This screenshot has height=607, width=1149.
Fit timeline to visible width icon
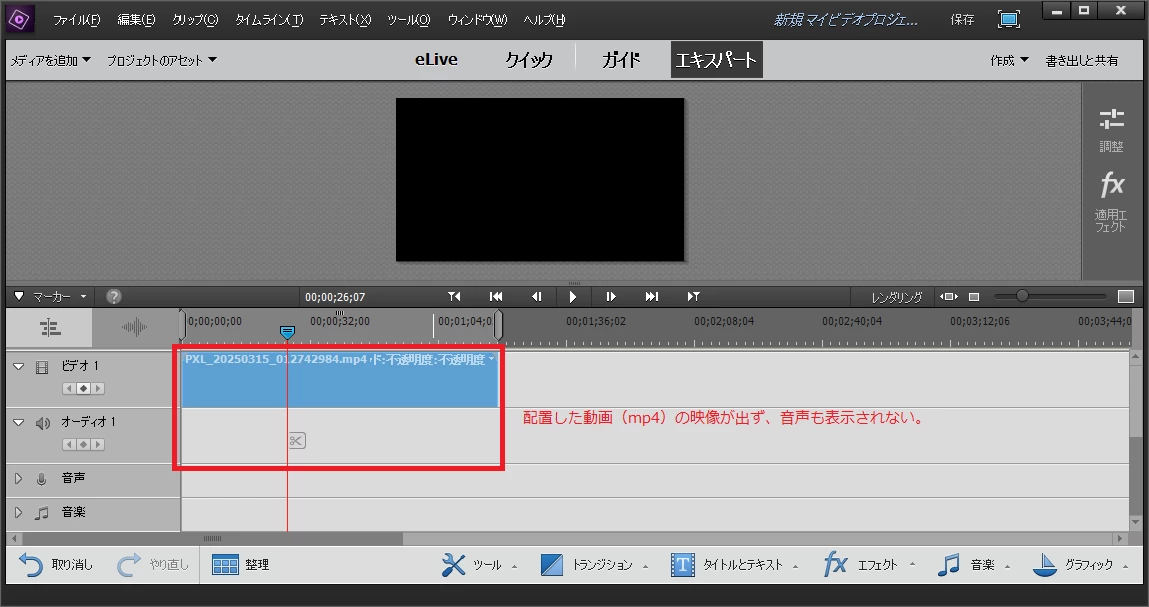click(949, 297)
